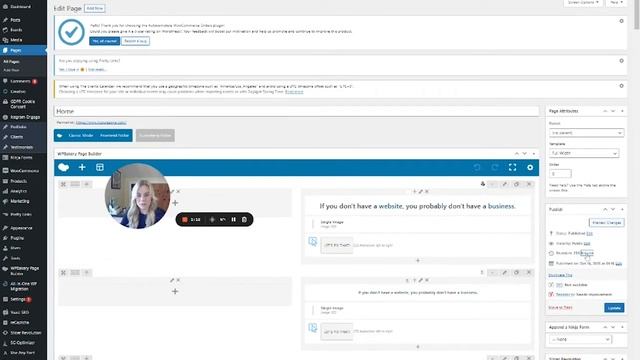The height and width of the screenshot is (360, 640).
Task: Add element in first row's empty column
Action: point(175,203)
